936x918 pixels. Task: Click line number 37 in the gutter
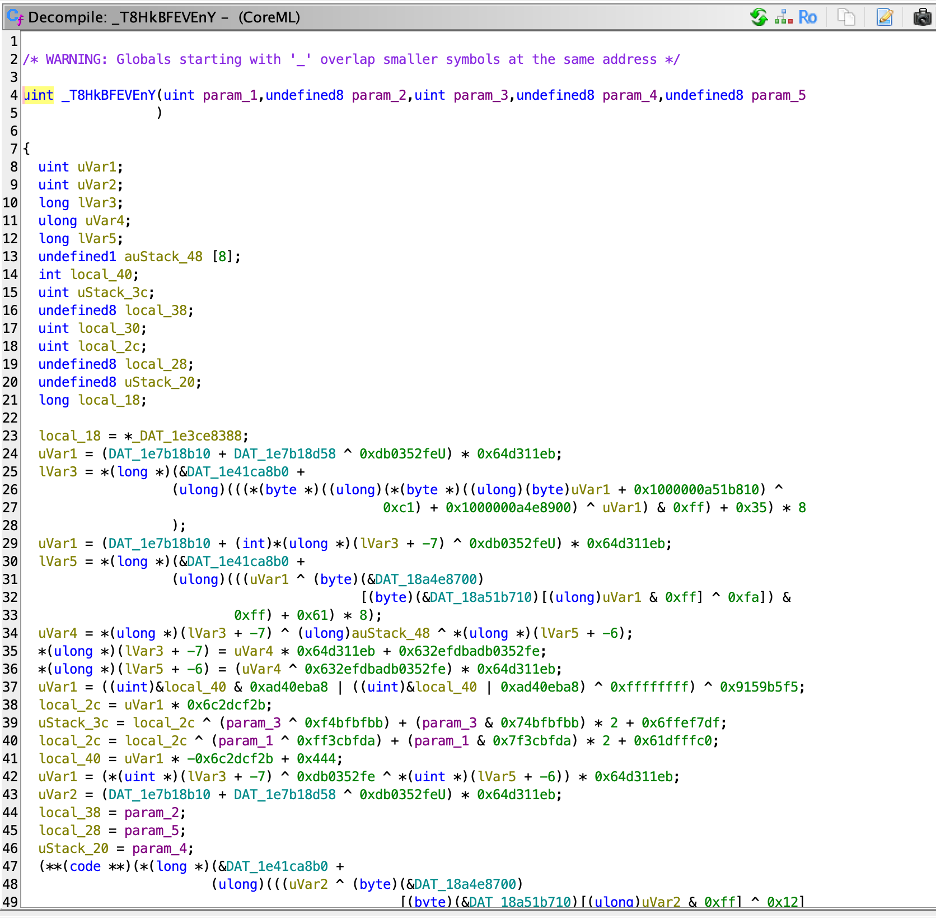[x=12, y=688]
